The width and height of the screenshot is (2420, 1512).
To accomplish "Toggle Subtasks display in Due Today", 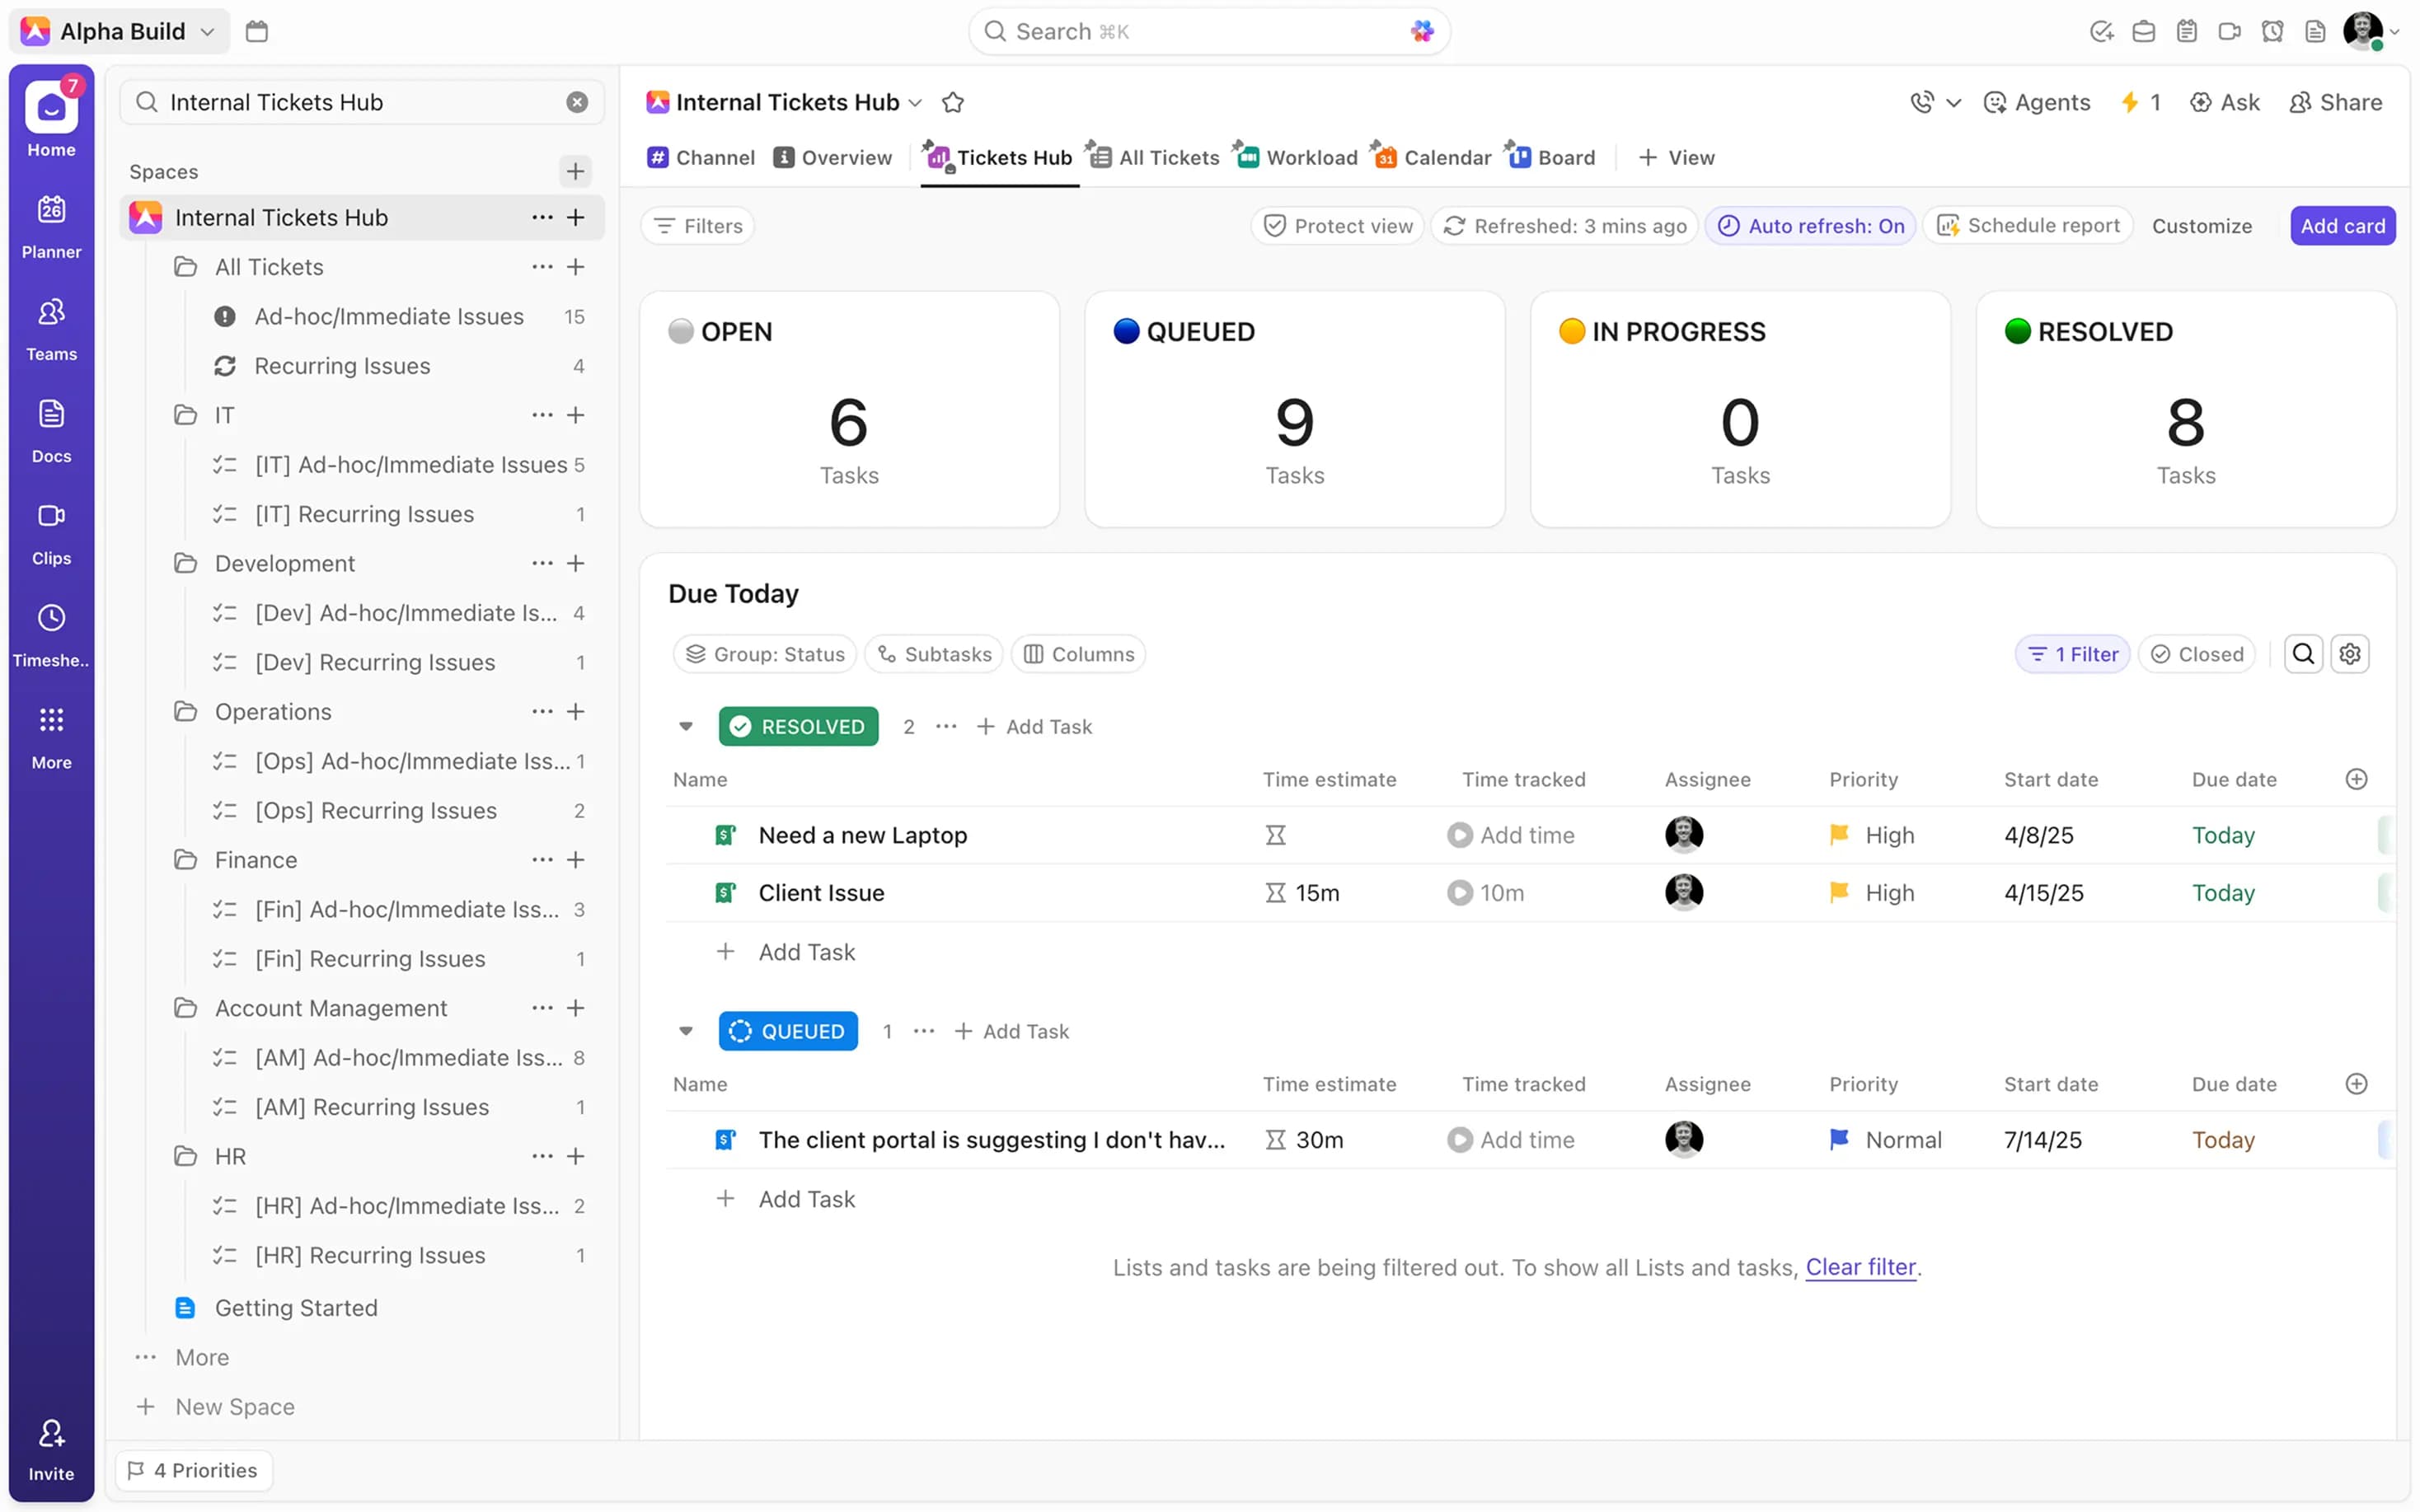I will pos(934,654).
